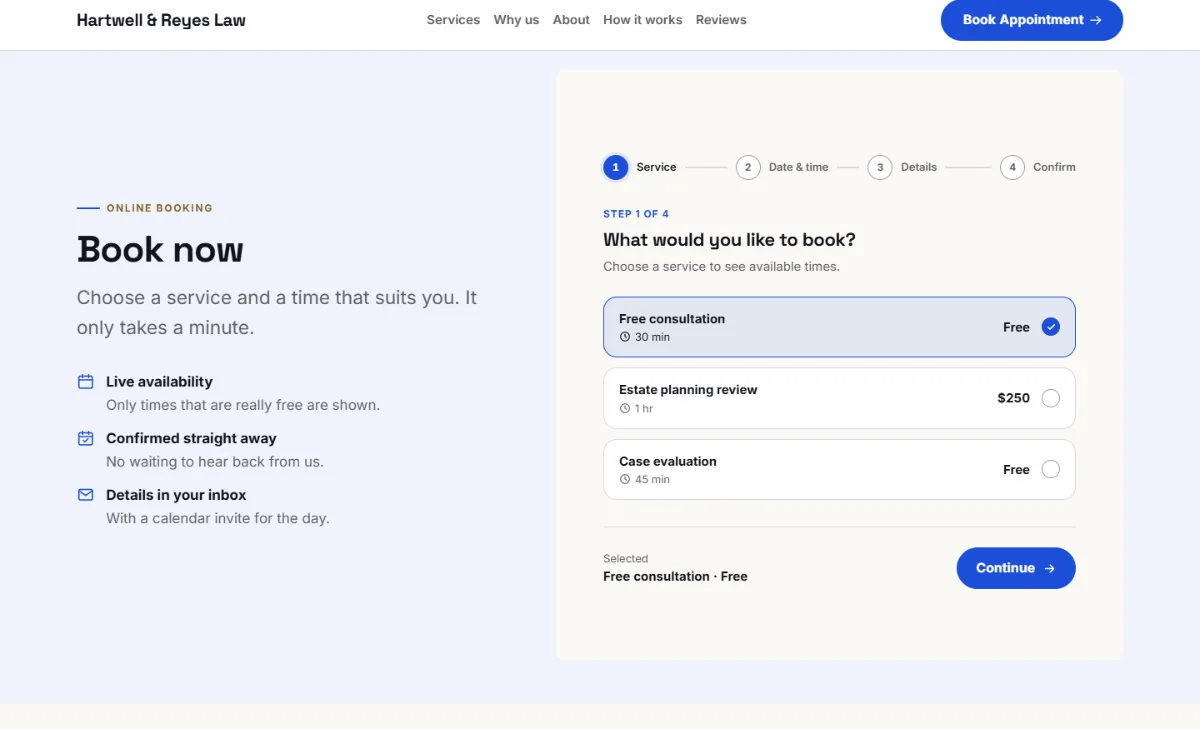Open the Services nav link
This screenshot has width=1200, height=729.
coord(453,20)
